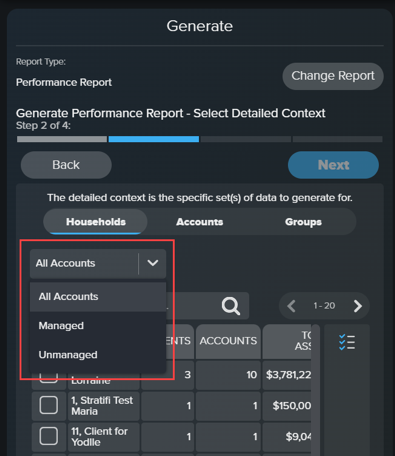Click the step 3 progress bar segment

[x=246, y=139]
